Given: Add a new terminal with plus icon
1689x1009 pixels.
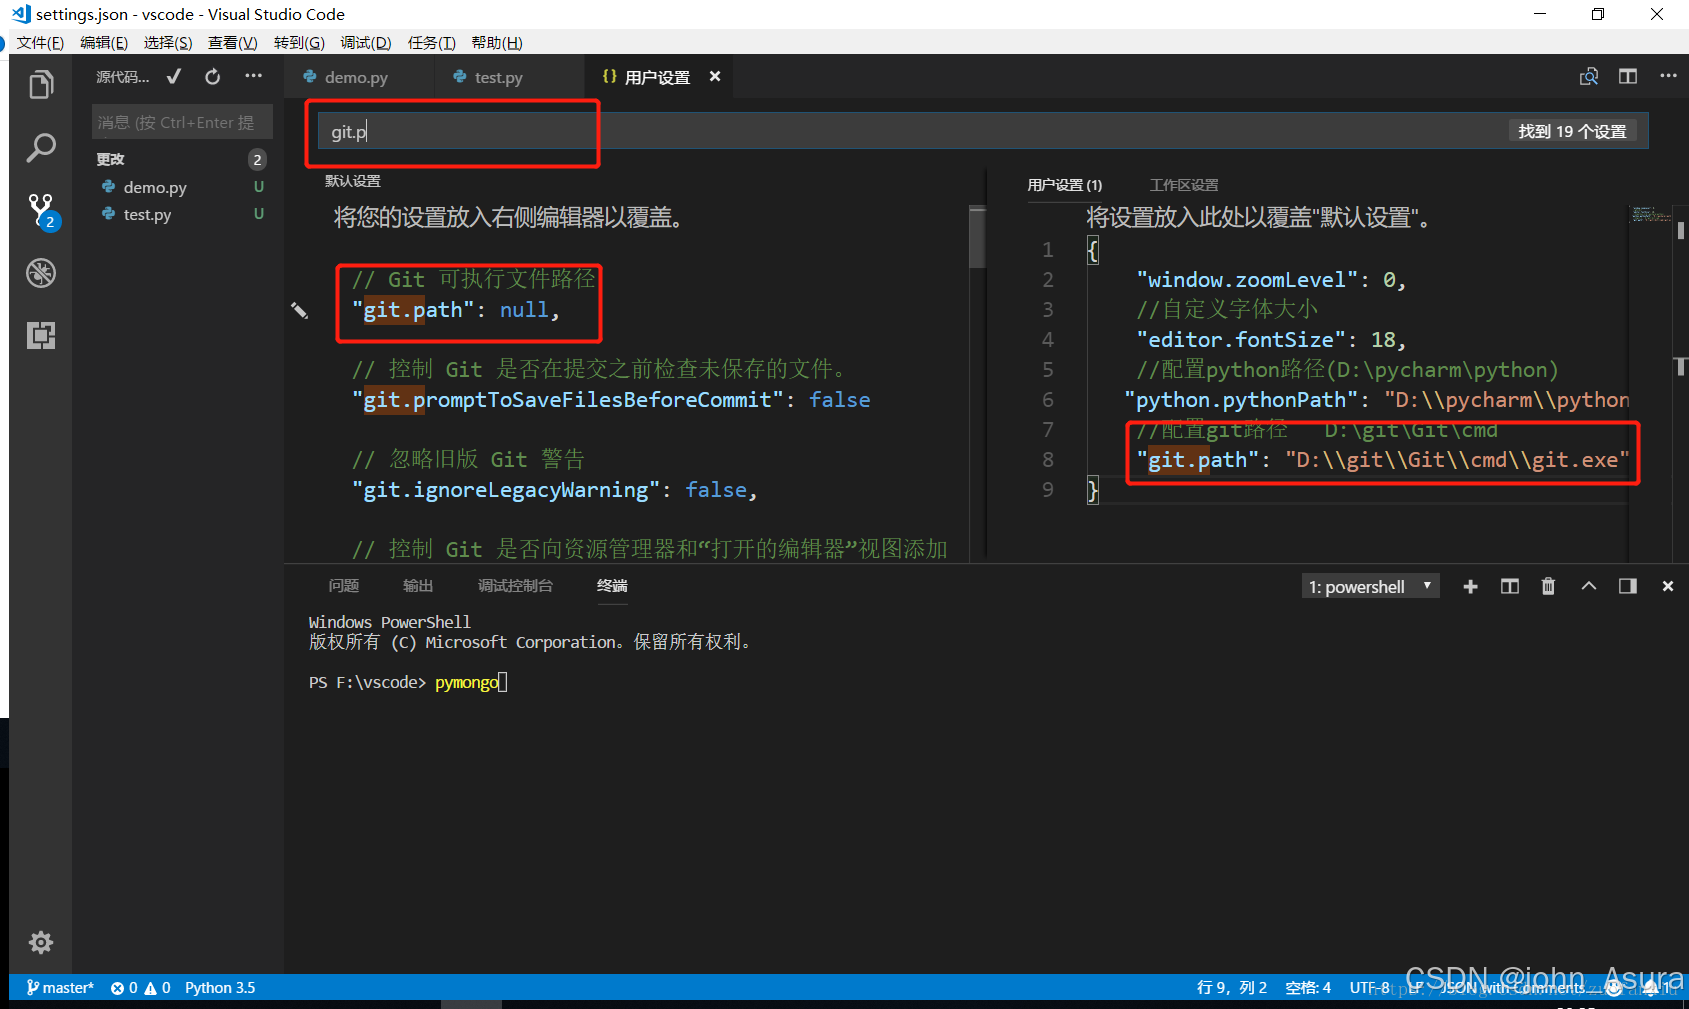Looking at the screenshot, I should [x=1470, y=587].
